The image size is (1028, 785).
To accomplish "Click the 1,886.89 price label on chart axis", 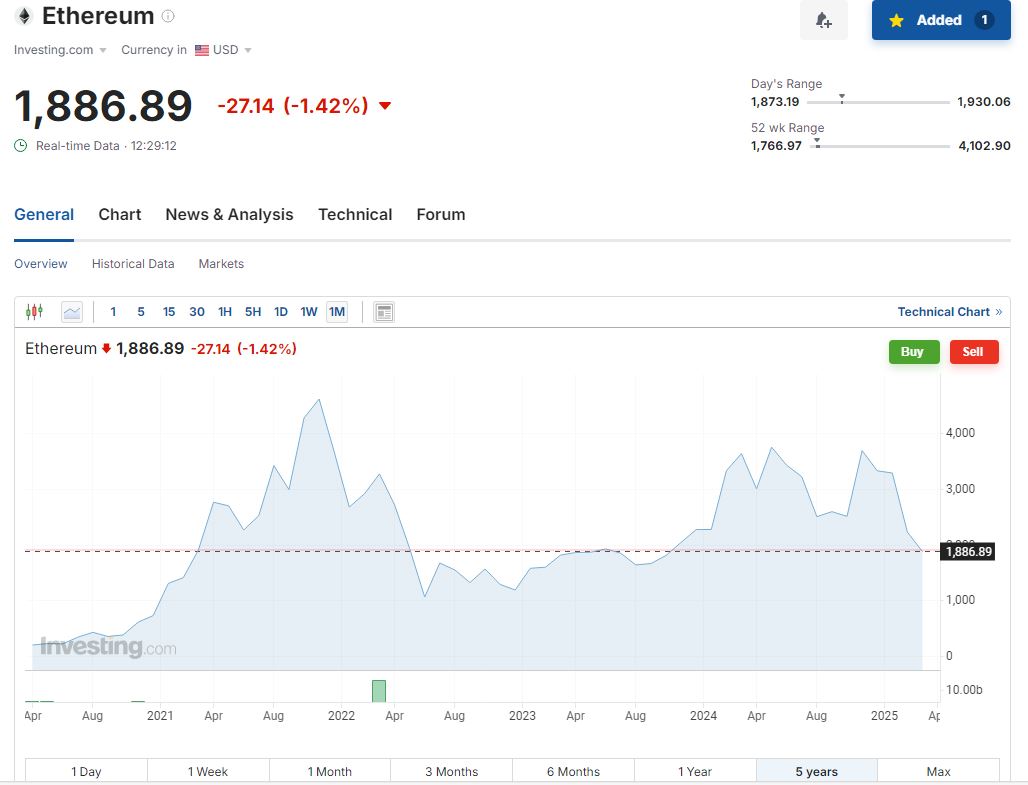I will (x=968, y=552).
